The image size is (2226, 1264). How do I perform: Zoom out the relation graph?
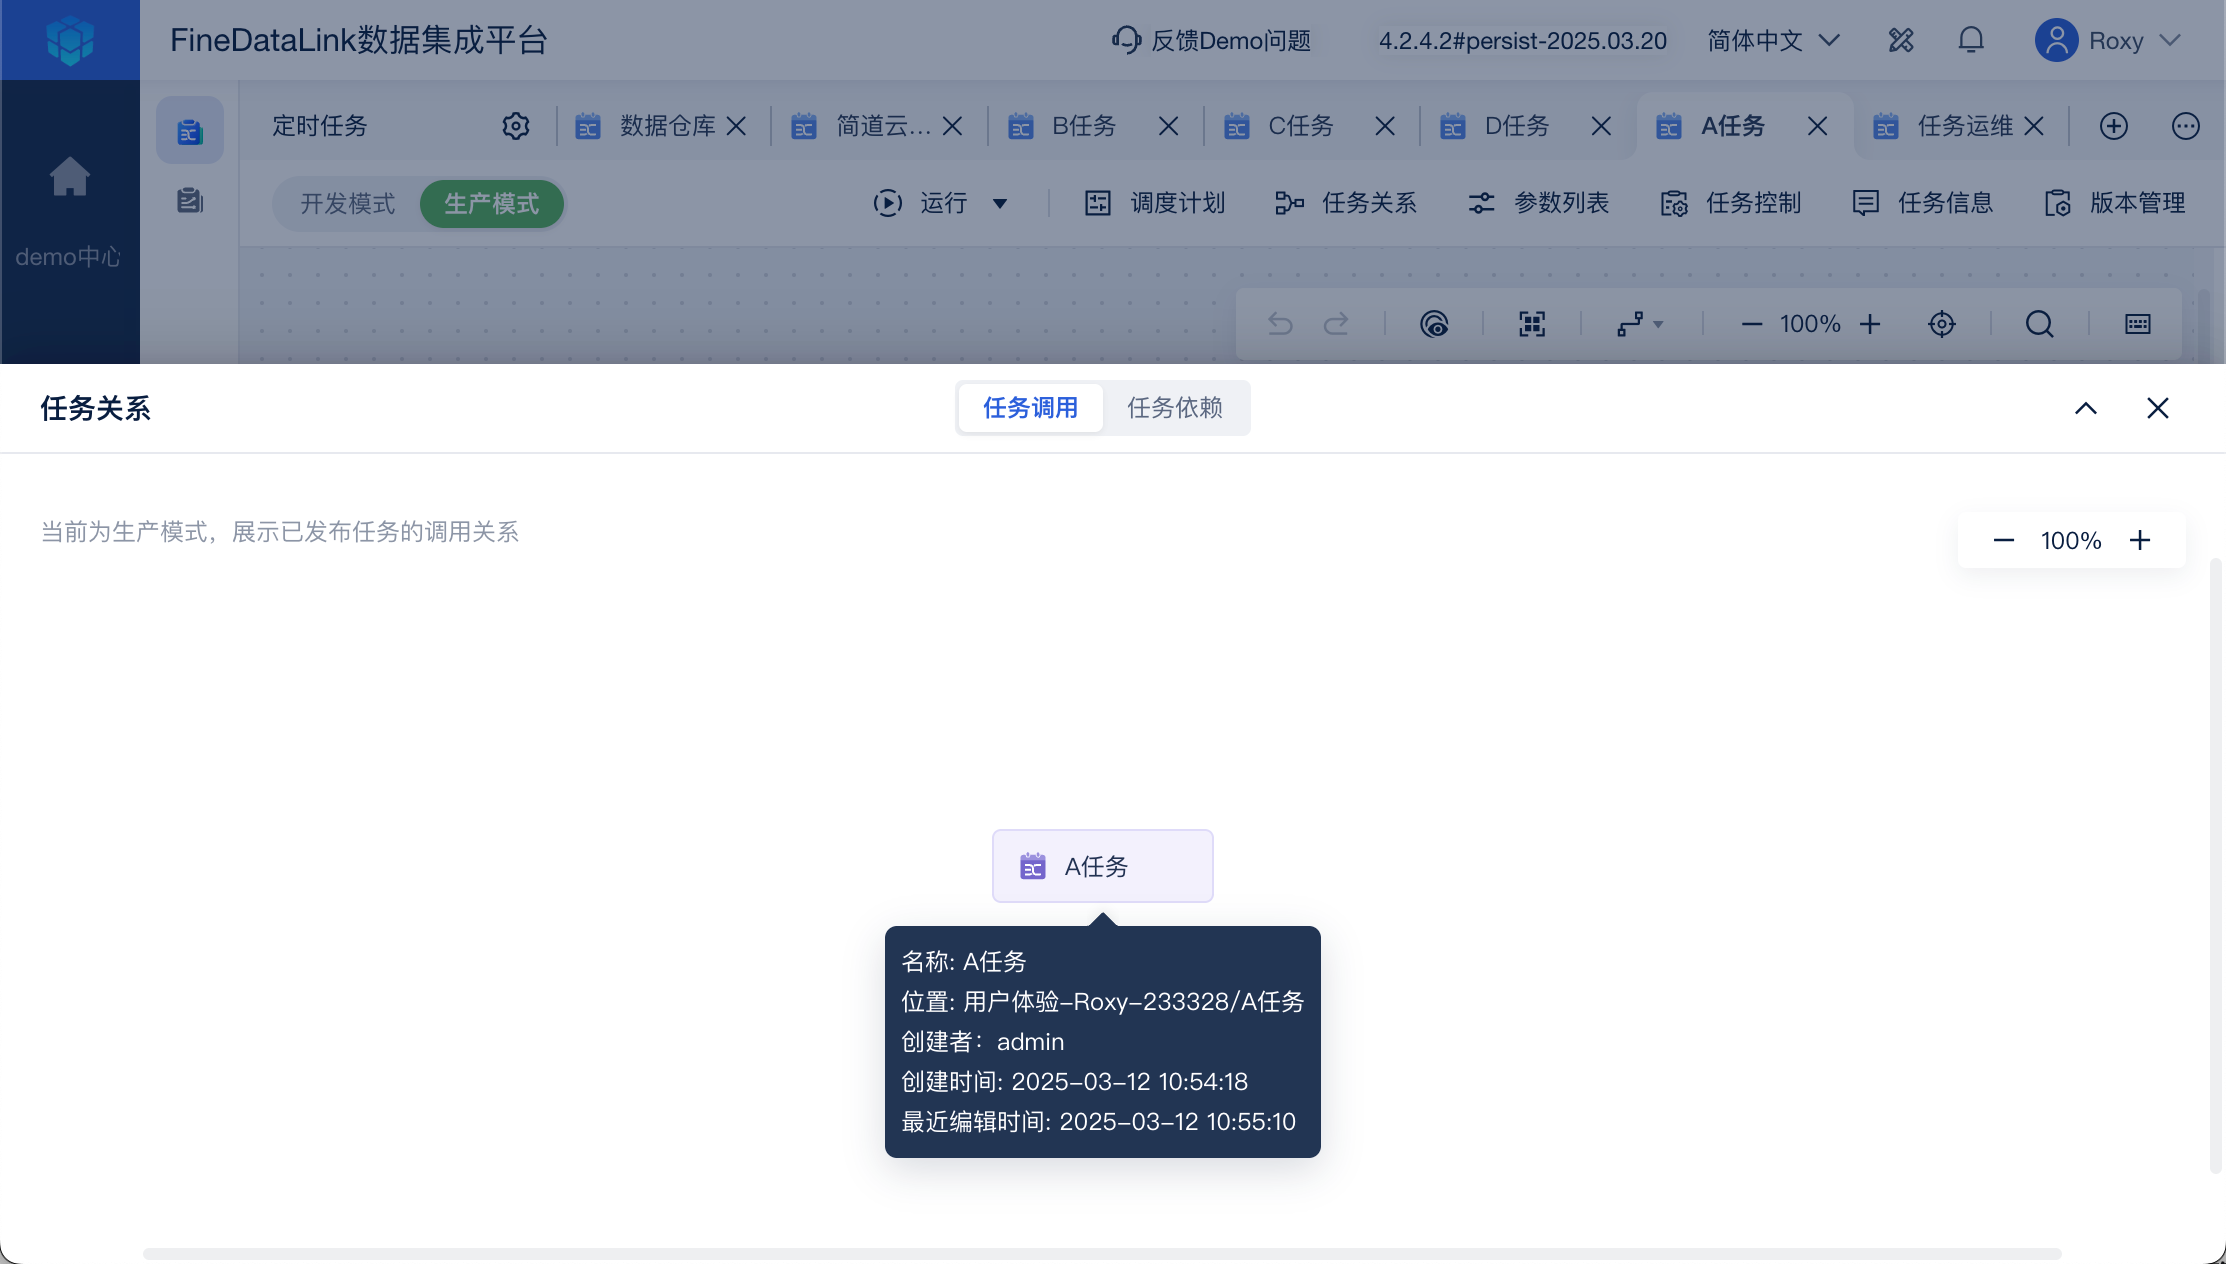tap(2004, 541)
